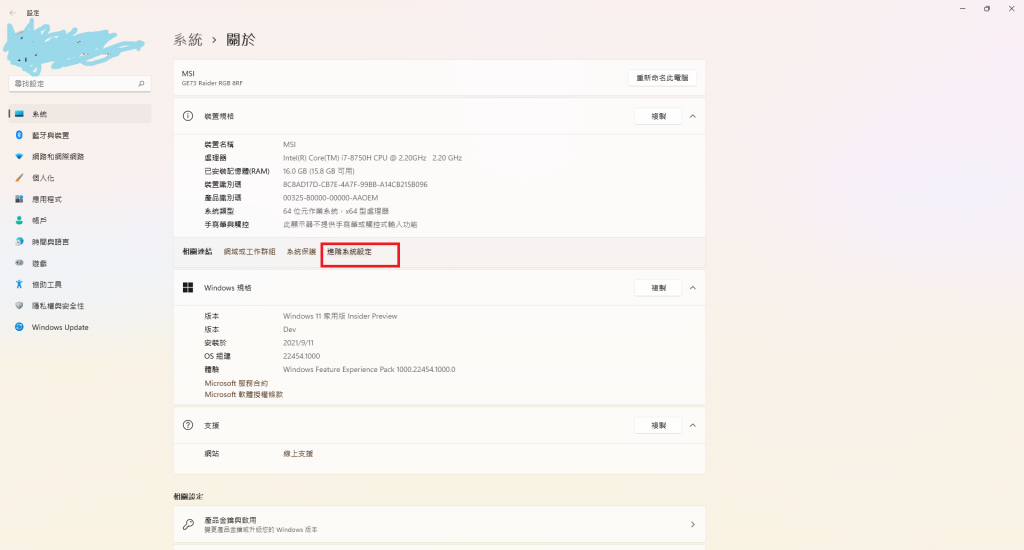Open 產品金鑰與啟用 related setting
Screen dimensions: 1024x550
(439, 525)
